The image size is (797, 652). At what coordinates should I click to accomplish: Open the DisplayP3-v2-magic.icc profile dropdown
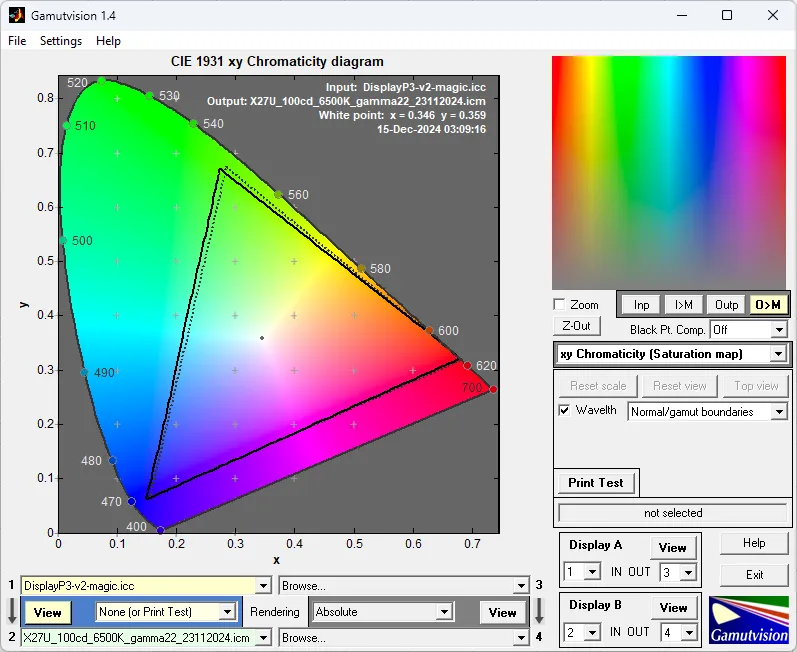pos(146,586)
